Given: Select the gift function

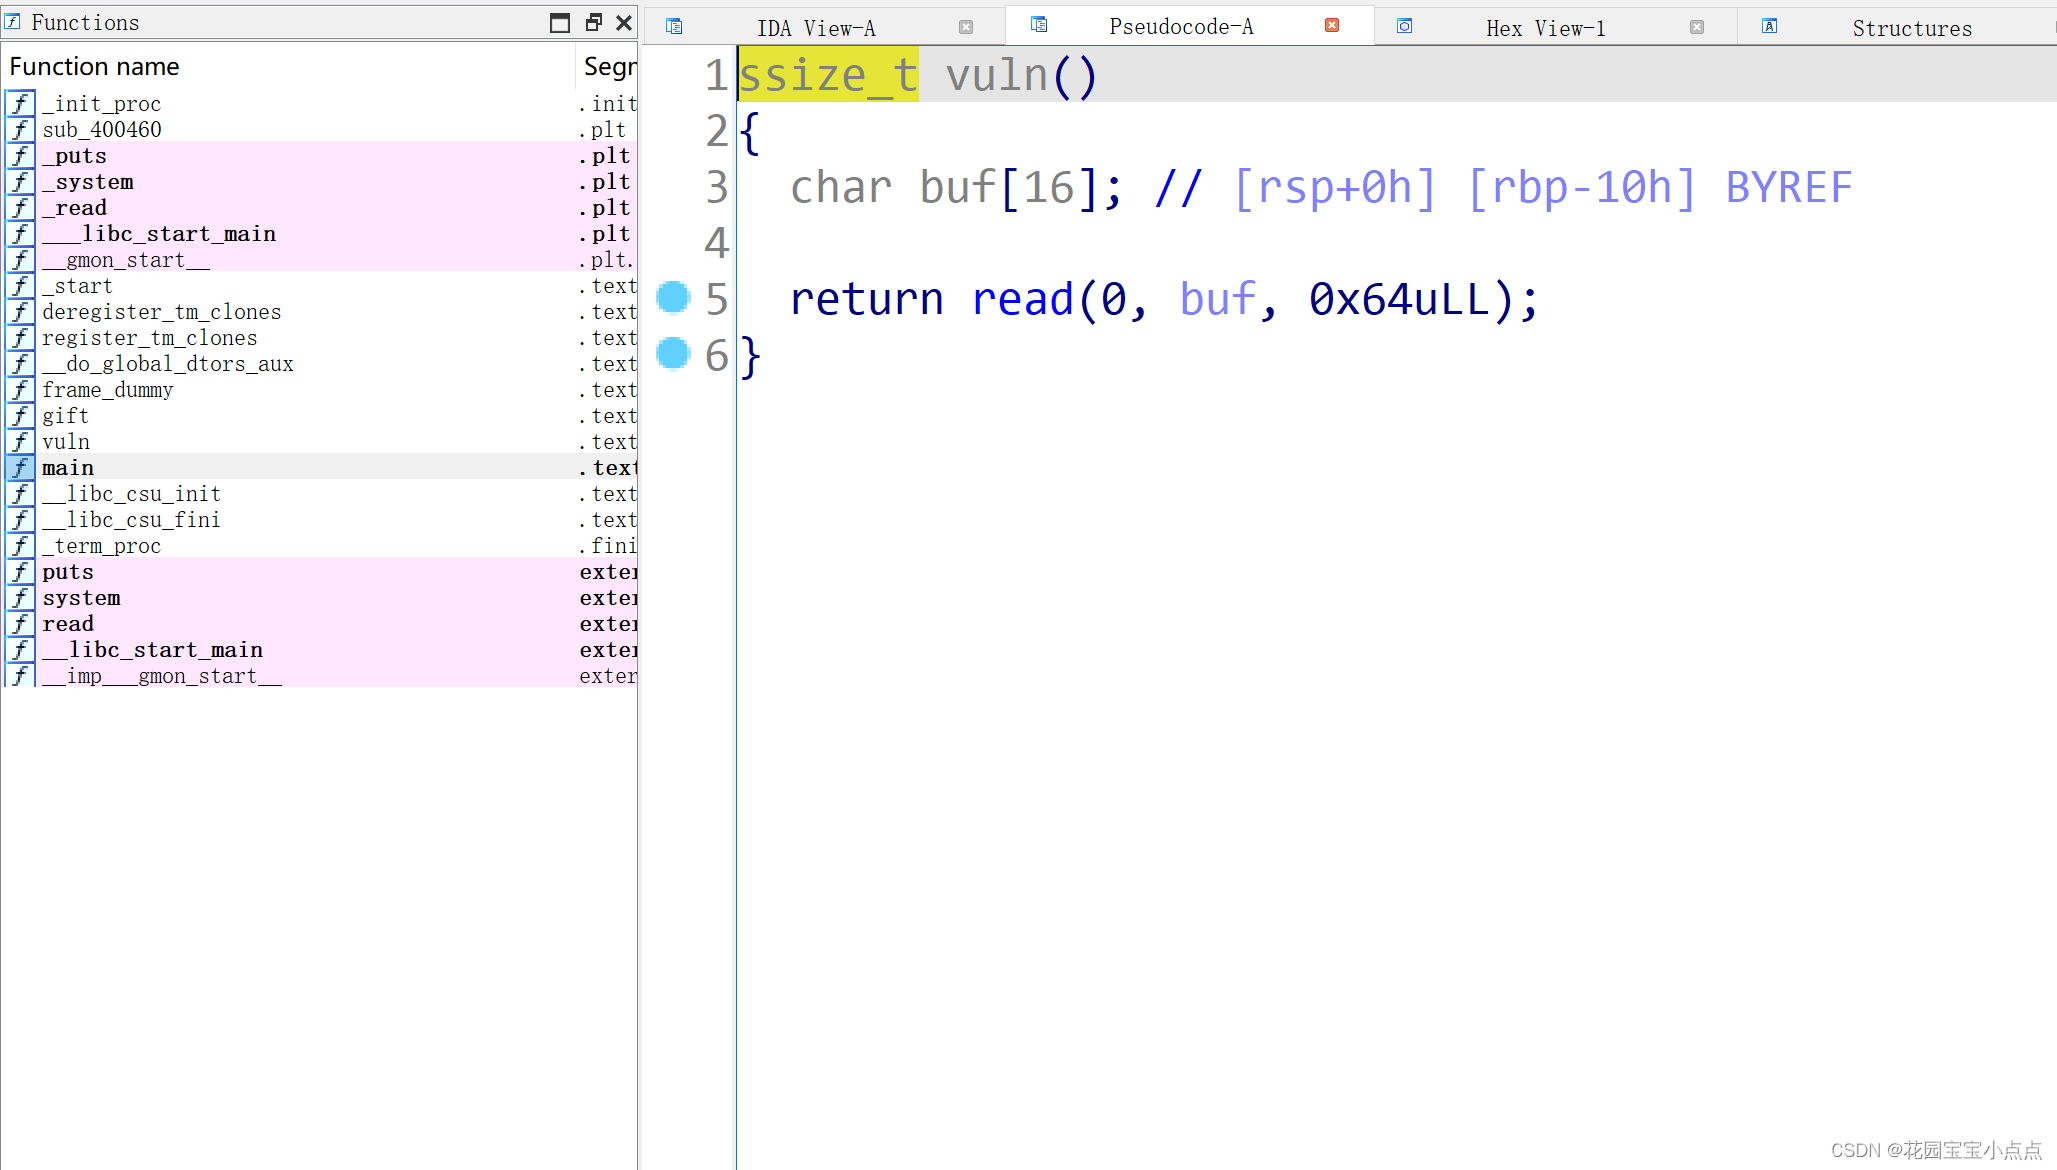Looking at the screenshot, I should [320, 416].
